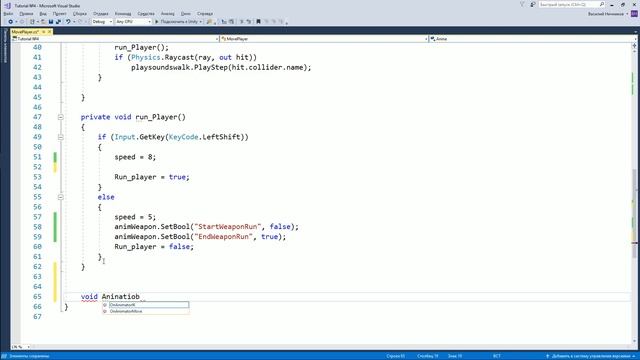Click the "StartWeaponRun" string literal

click(x=228, y=227)
